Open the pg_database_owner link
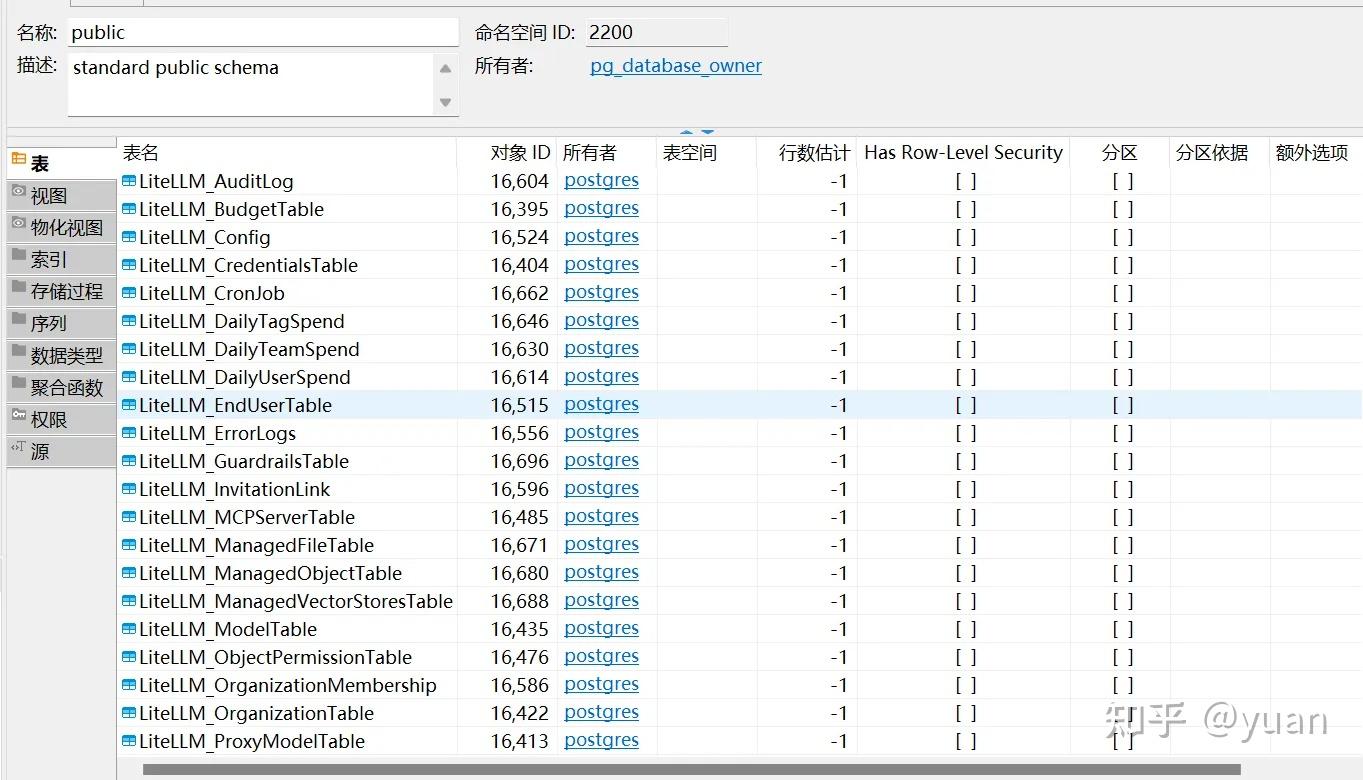The width and height of the screenshot is (1363, 780). [x=675, y=66]
